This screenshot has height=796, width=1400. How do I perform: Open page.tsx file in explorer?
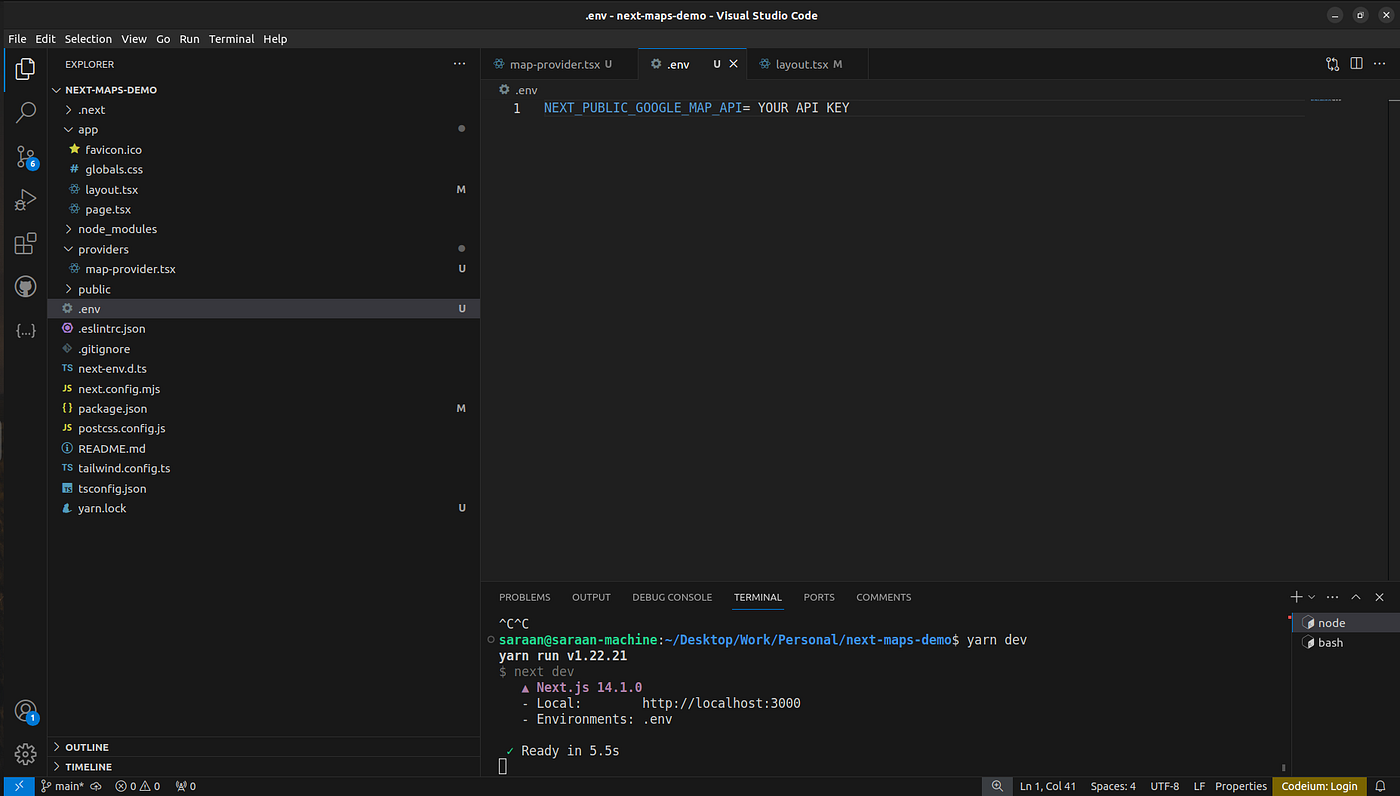pyautogui.click(x=264, y=209)
